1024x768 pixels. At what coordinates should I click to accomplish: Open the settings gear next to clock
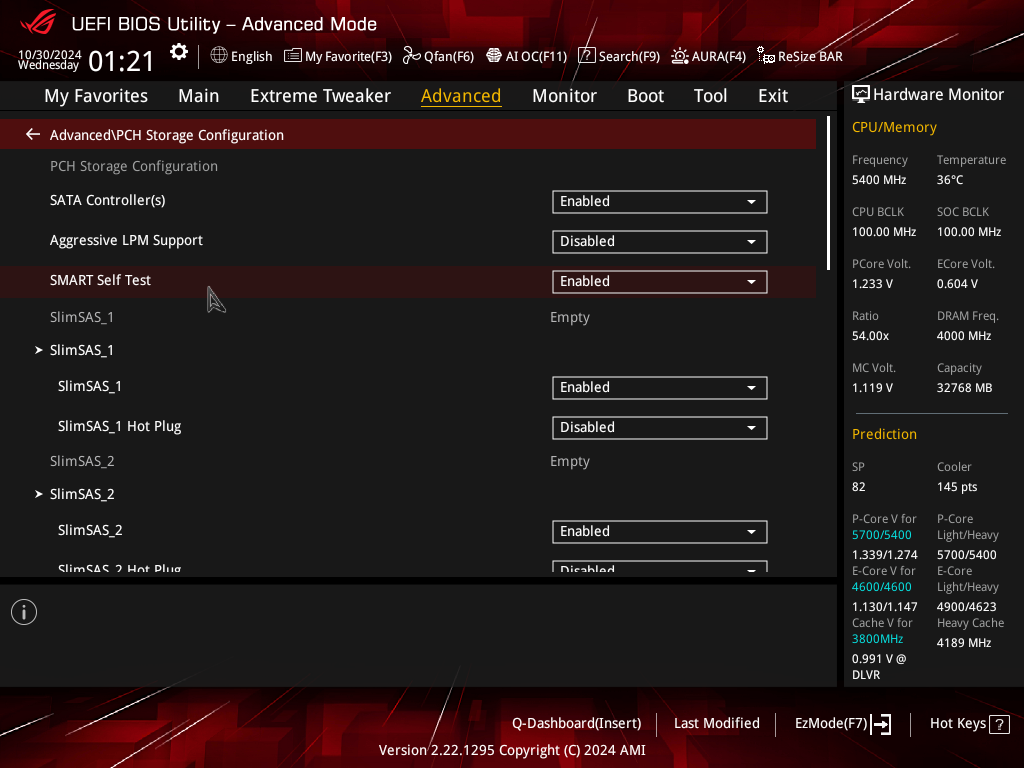(x=178, y=52)
